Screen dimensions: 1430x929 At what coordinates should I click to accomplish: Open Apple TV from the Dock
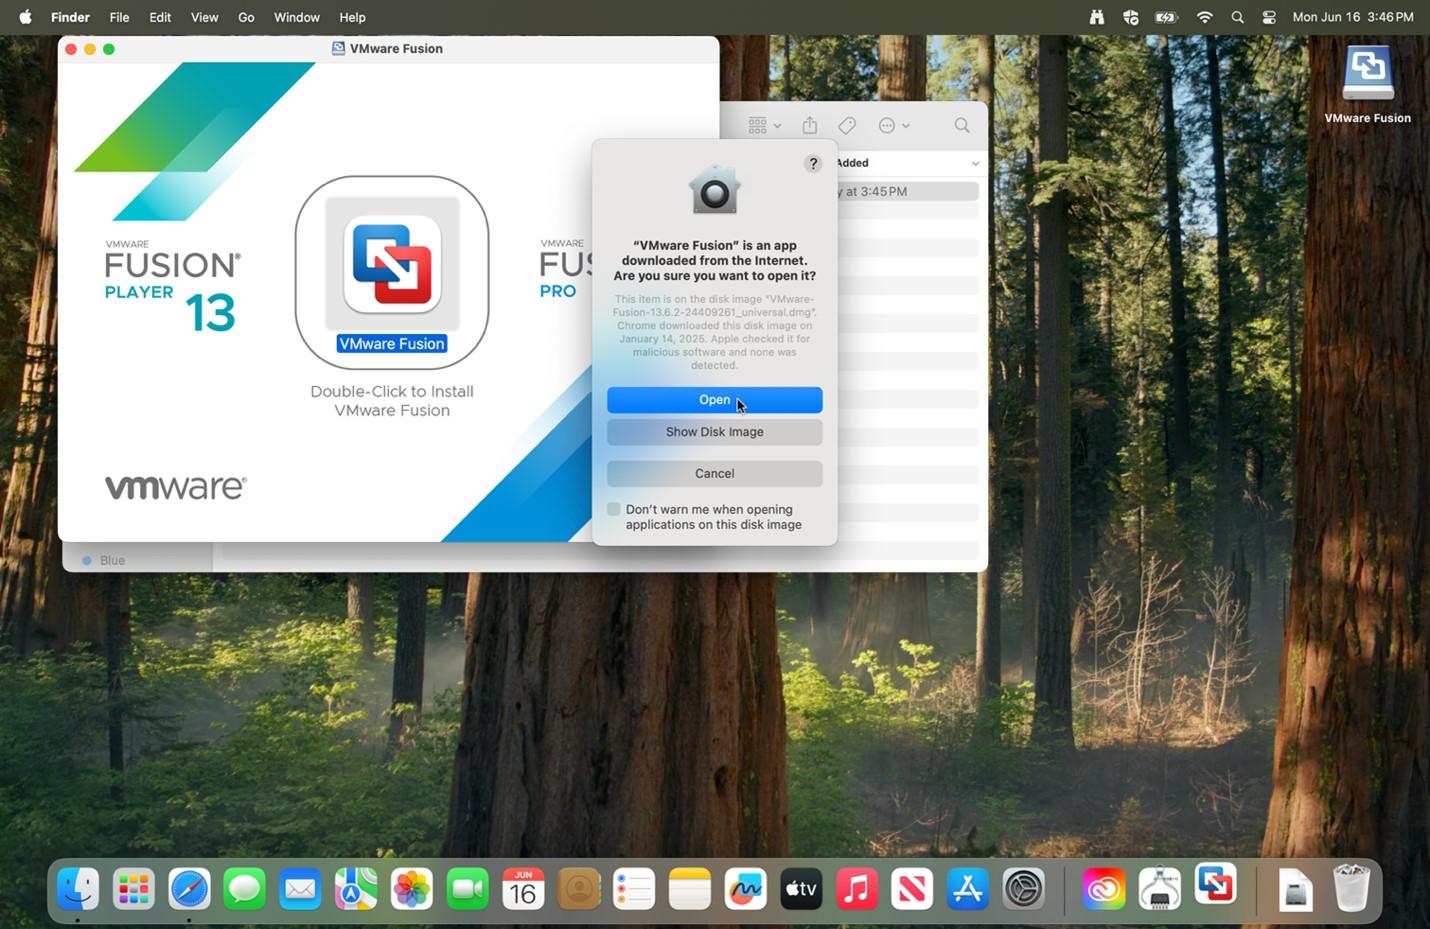801,888
